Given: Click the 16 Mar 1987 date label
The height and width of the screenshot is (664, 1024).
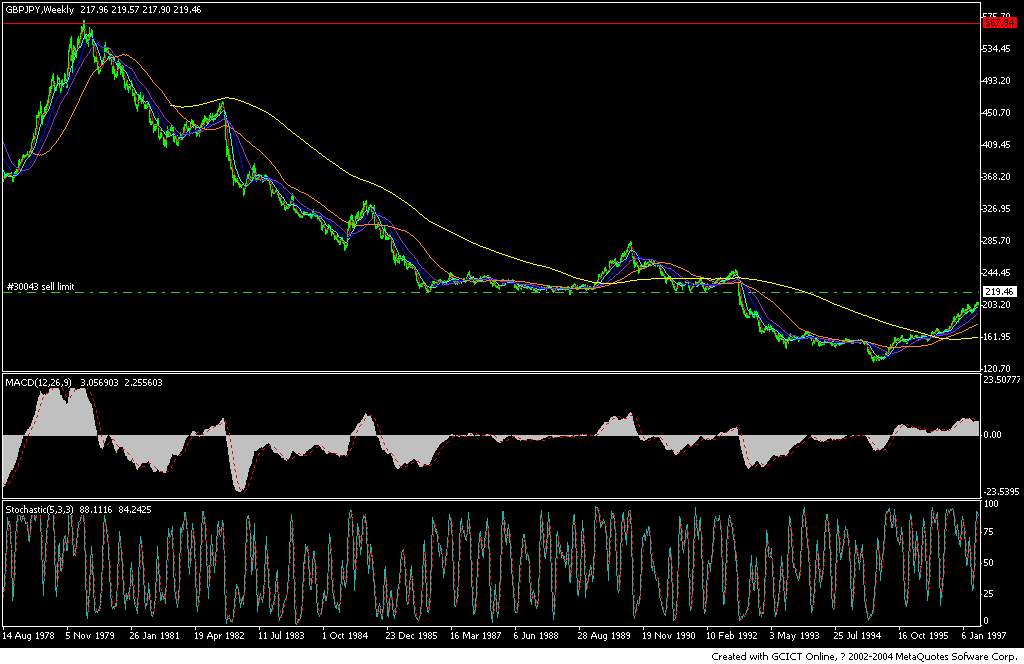Looking at the screenshot, I should click(475, 635).
